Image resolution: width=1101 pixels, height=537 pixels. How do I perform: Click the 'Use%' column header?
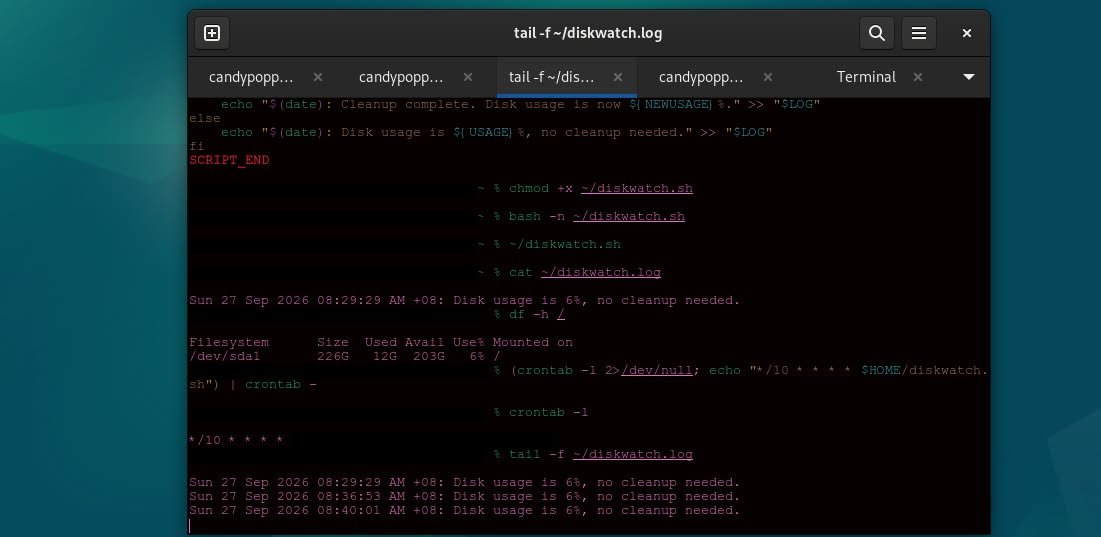point(468,343)
